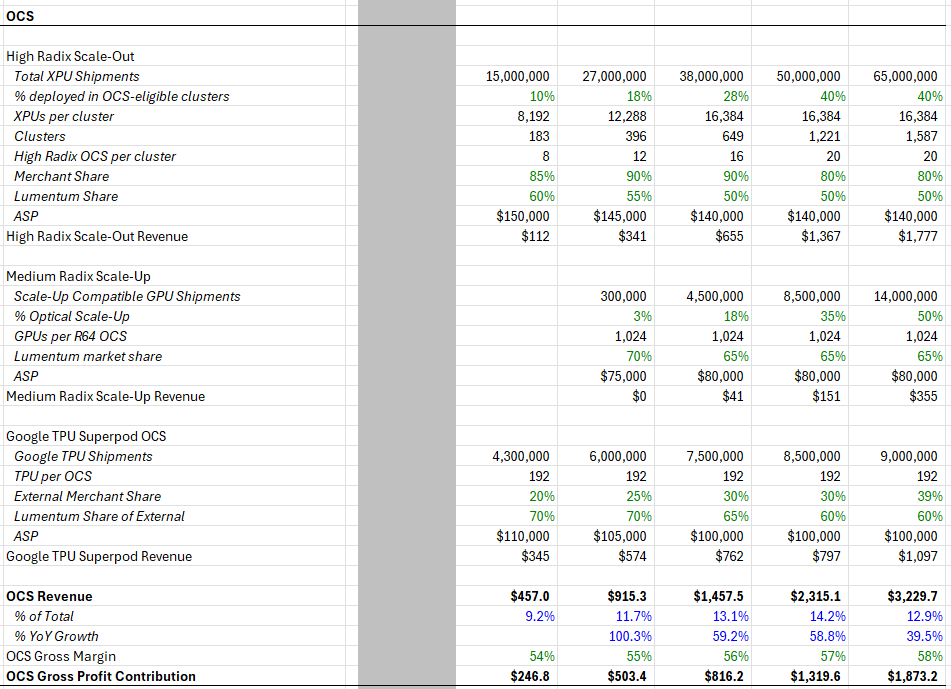Click Medium Radix Scale-Up Revenue $355
Viewport: 951px width, 689px height.
click(923, 397)
